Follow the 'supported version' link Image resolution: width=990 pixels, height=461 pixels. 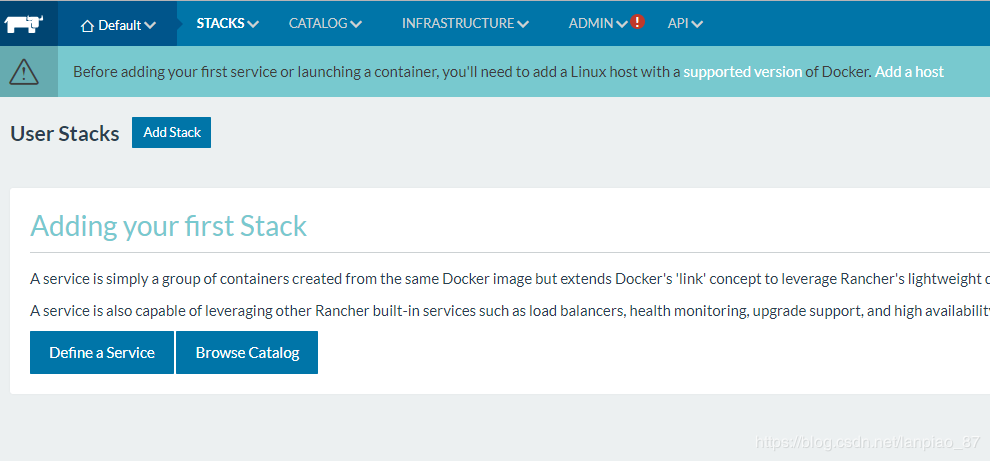(743, 72)
